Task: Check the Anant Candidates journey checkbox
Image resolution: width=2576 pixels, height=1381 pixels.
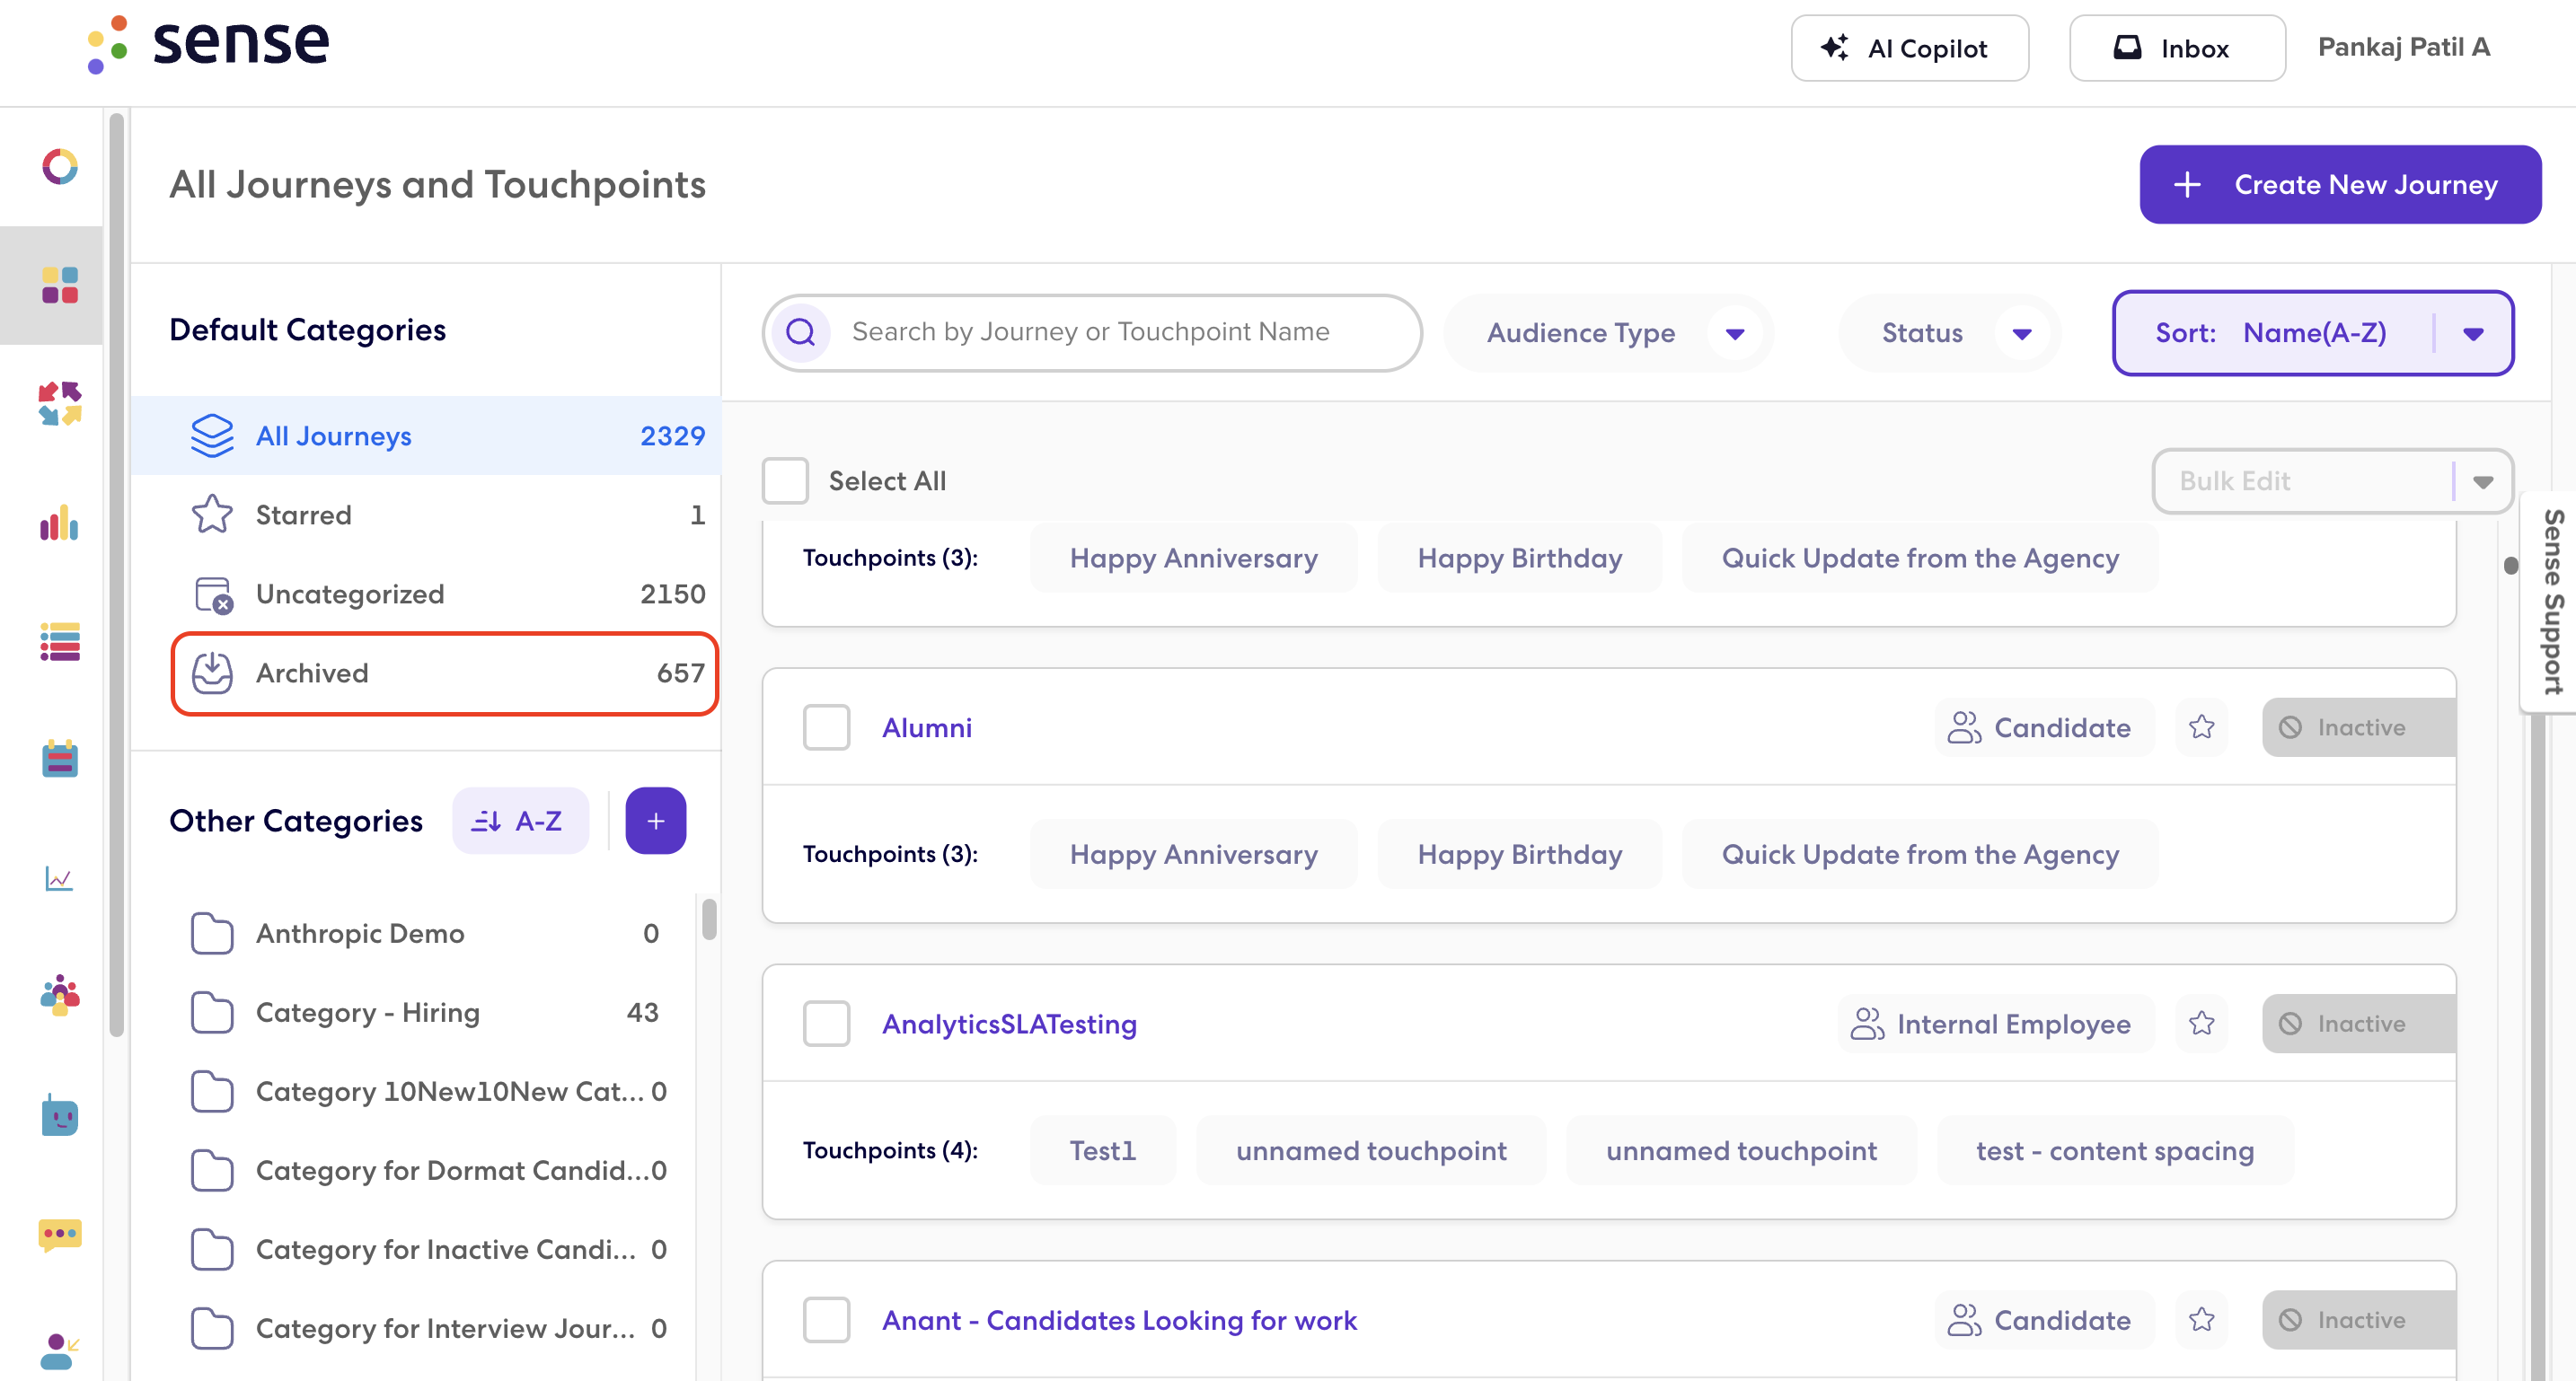Action: pyautogui.click(x=826, y=1319)
